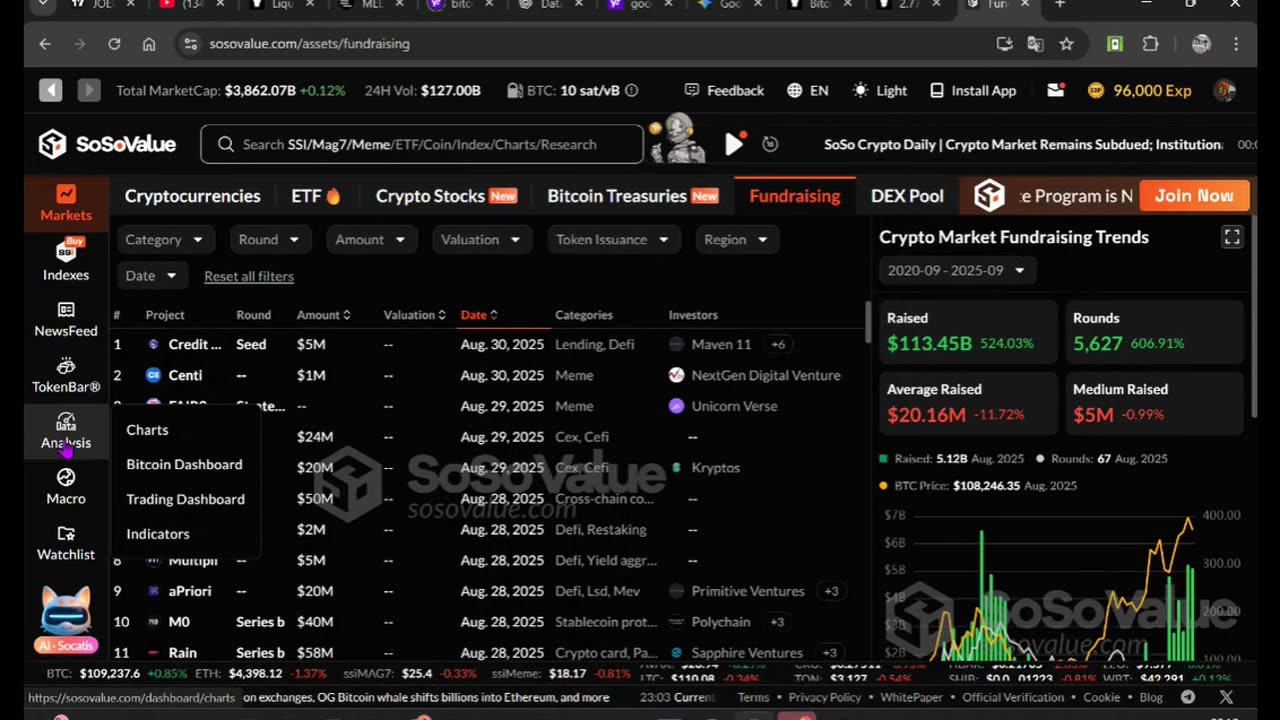Open the user profile avatar
This screenshot has width=1280, height=720.
[1224, 90]
